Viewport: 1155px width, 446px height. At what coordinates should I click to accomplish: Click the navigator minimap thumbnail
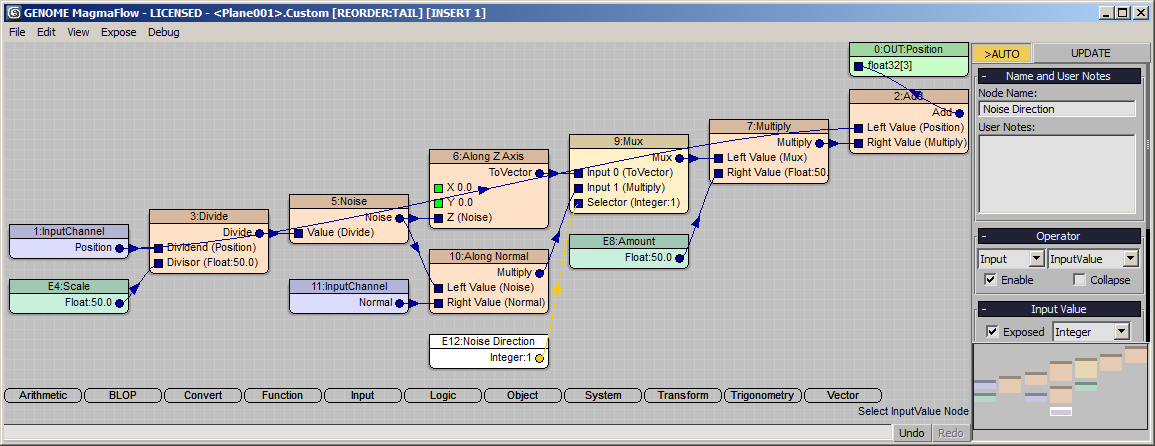(x=1061, y=386)
